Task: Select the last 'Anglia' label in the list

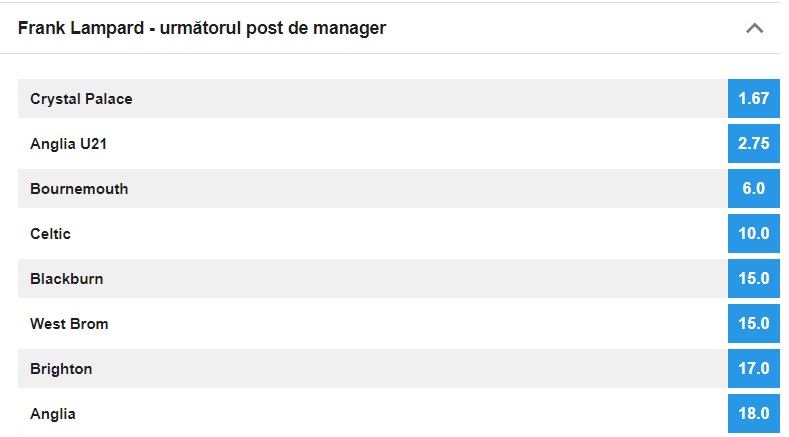Action: coord(53,414)
